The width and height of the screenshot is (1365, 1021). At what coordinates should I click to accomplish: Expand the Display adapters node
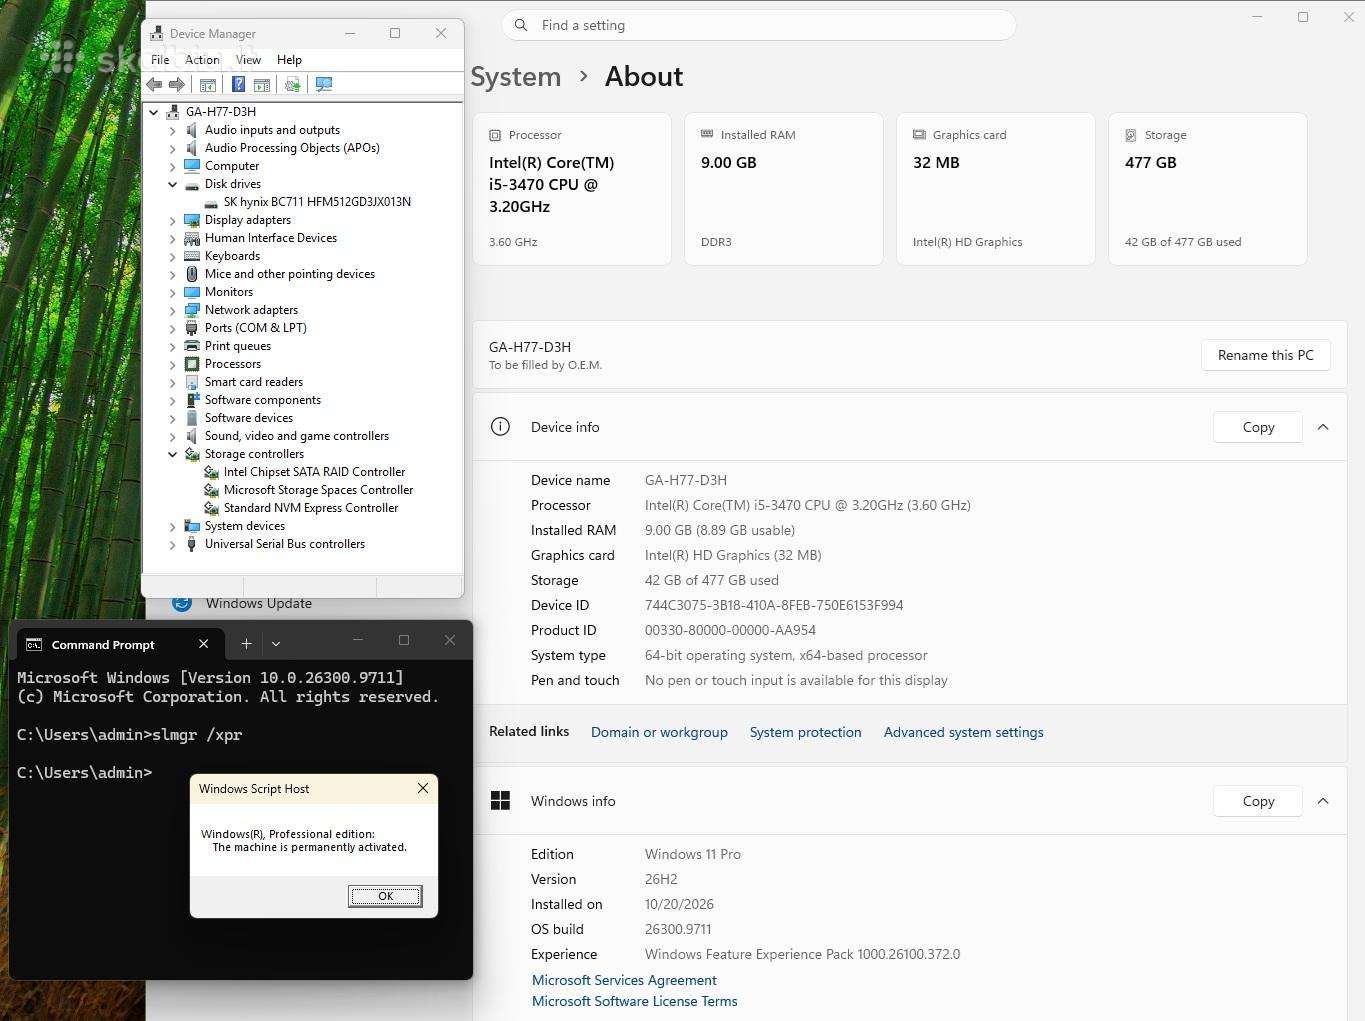[173, 220]
